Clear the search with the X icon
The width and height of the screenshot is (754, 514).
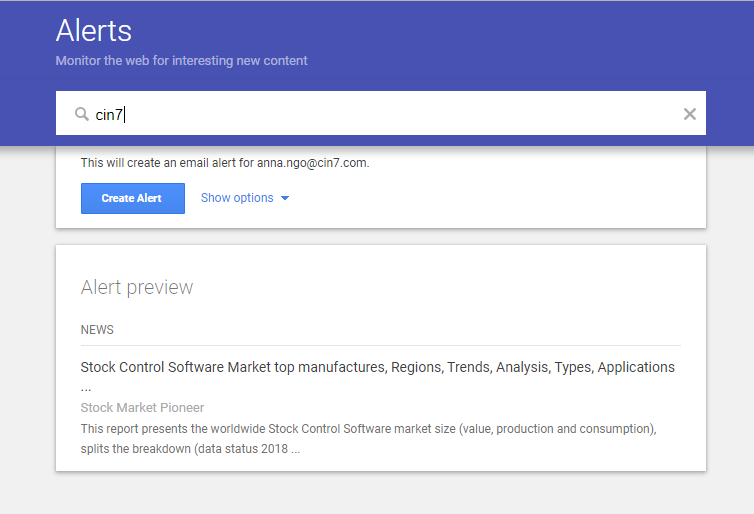tap(690, 114)
